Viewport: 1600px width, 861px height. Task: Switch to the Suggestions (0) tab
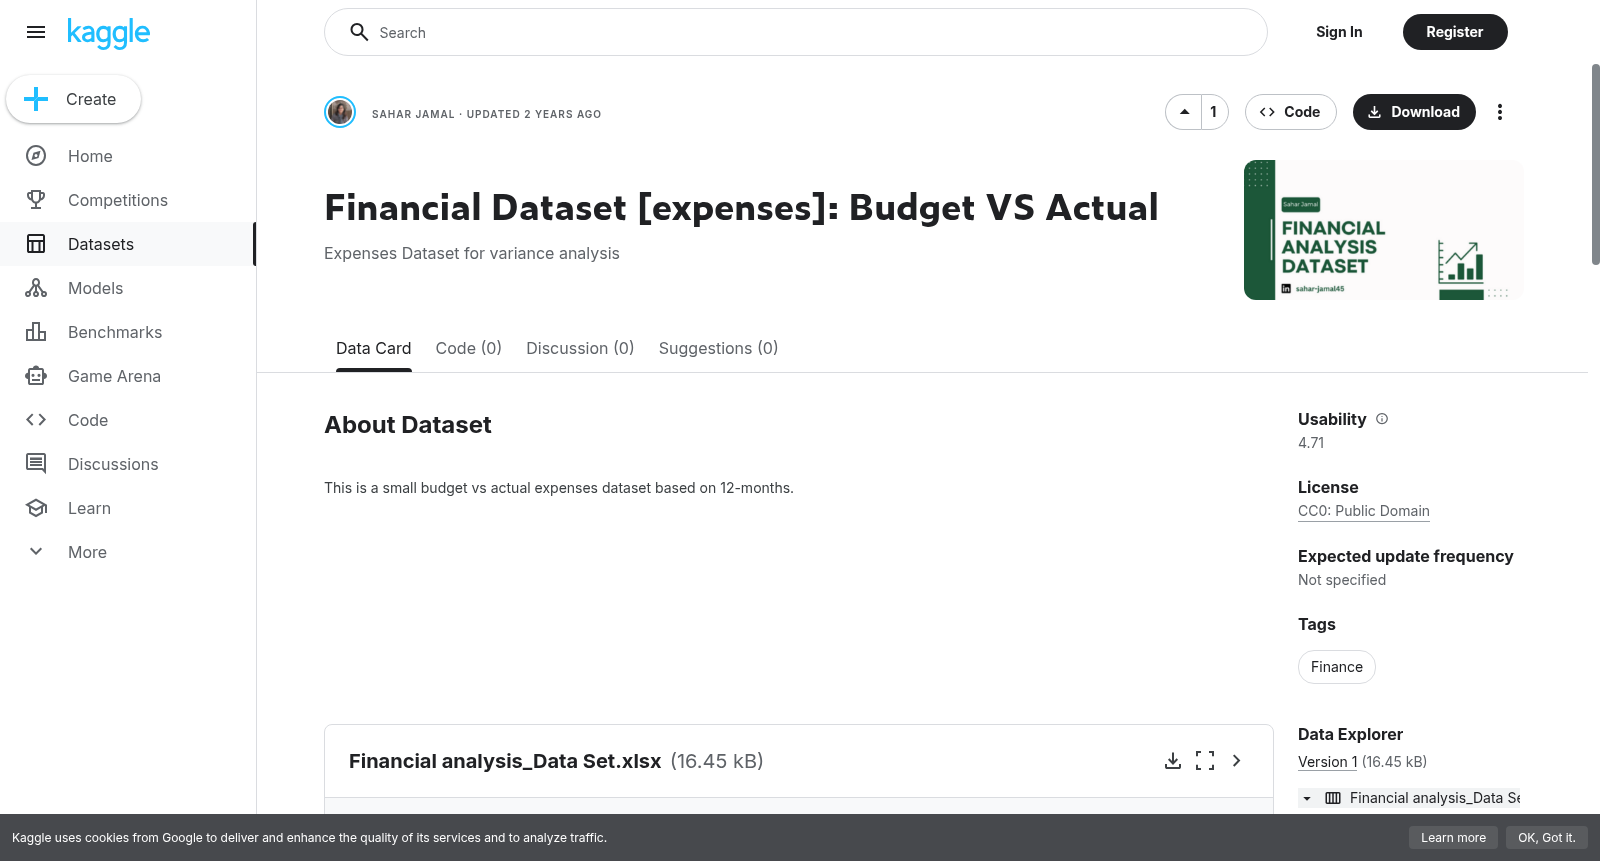point(718,348)
